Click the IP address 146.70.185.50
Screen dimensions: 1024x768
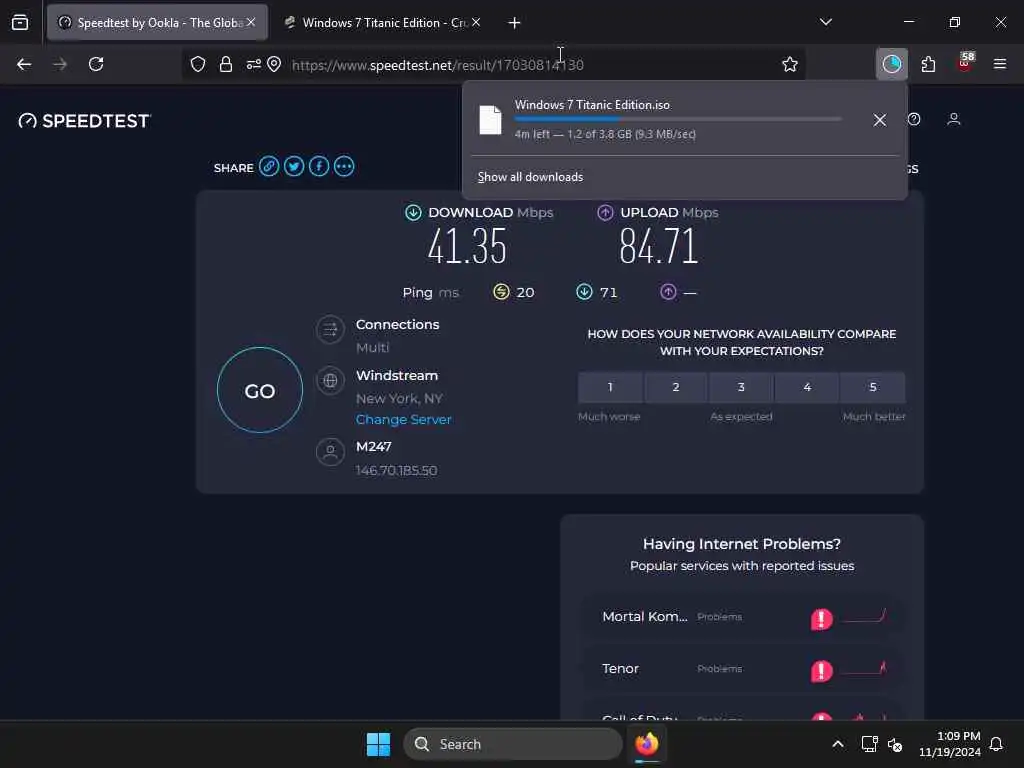point(396,470)
